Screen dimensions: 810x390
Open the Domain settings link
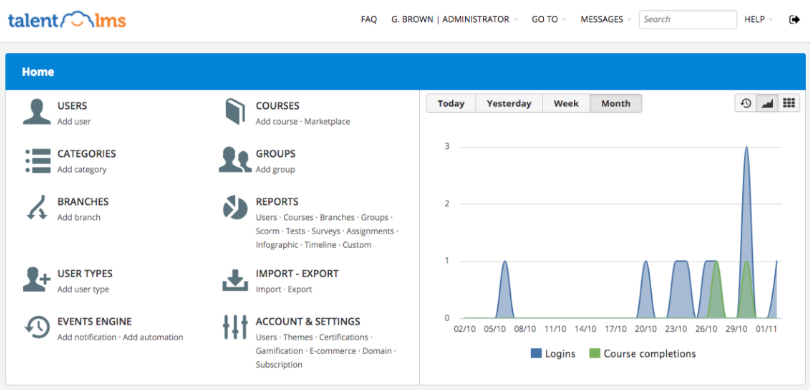point(376,351)
